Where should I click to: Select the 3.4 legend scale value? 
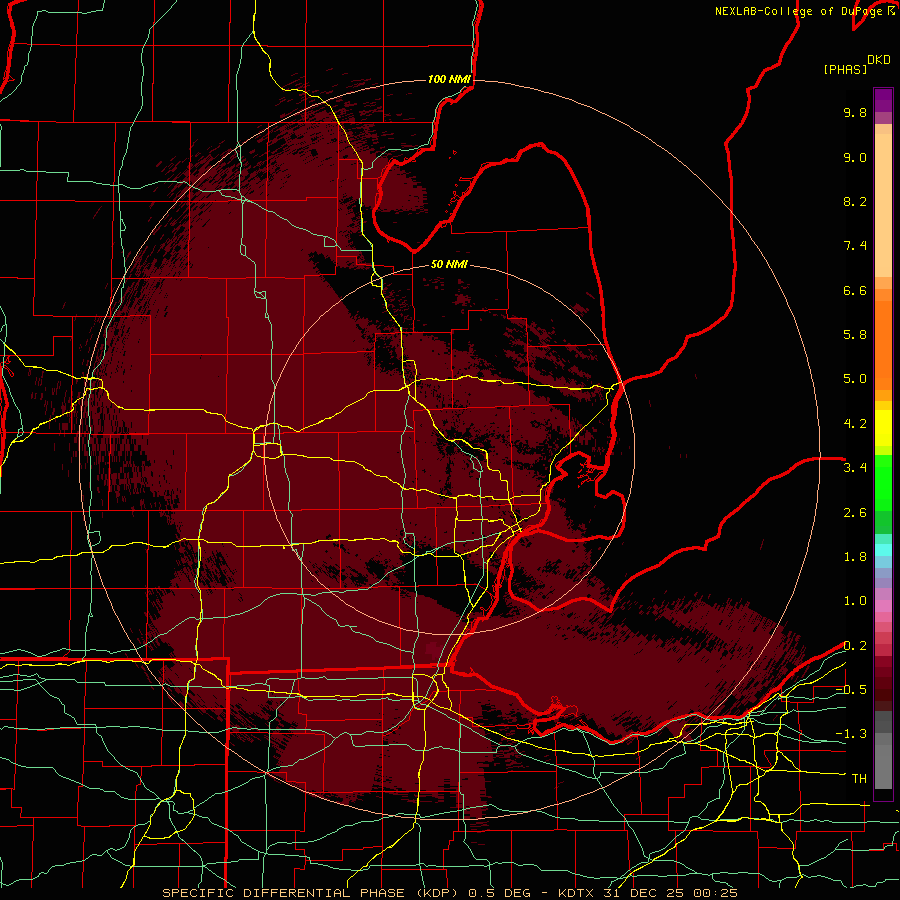(855, 468)
